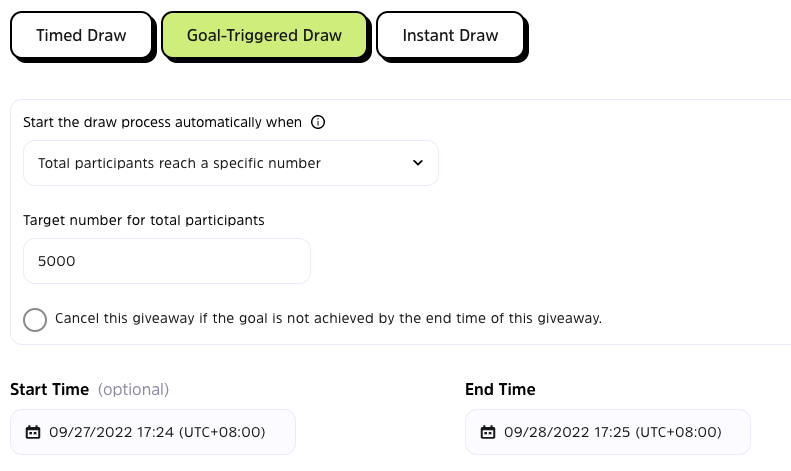
Task: Open the 'Total participants reach a specific number' dropdown
Action: click(230, 163)
